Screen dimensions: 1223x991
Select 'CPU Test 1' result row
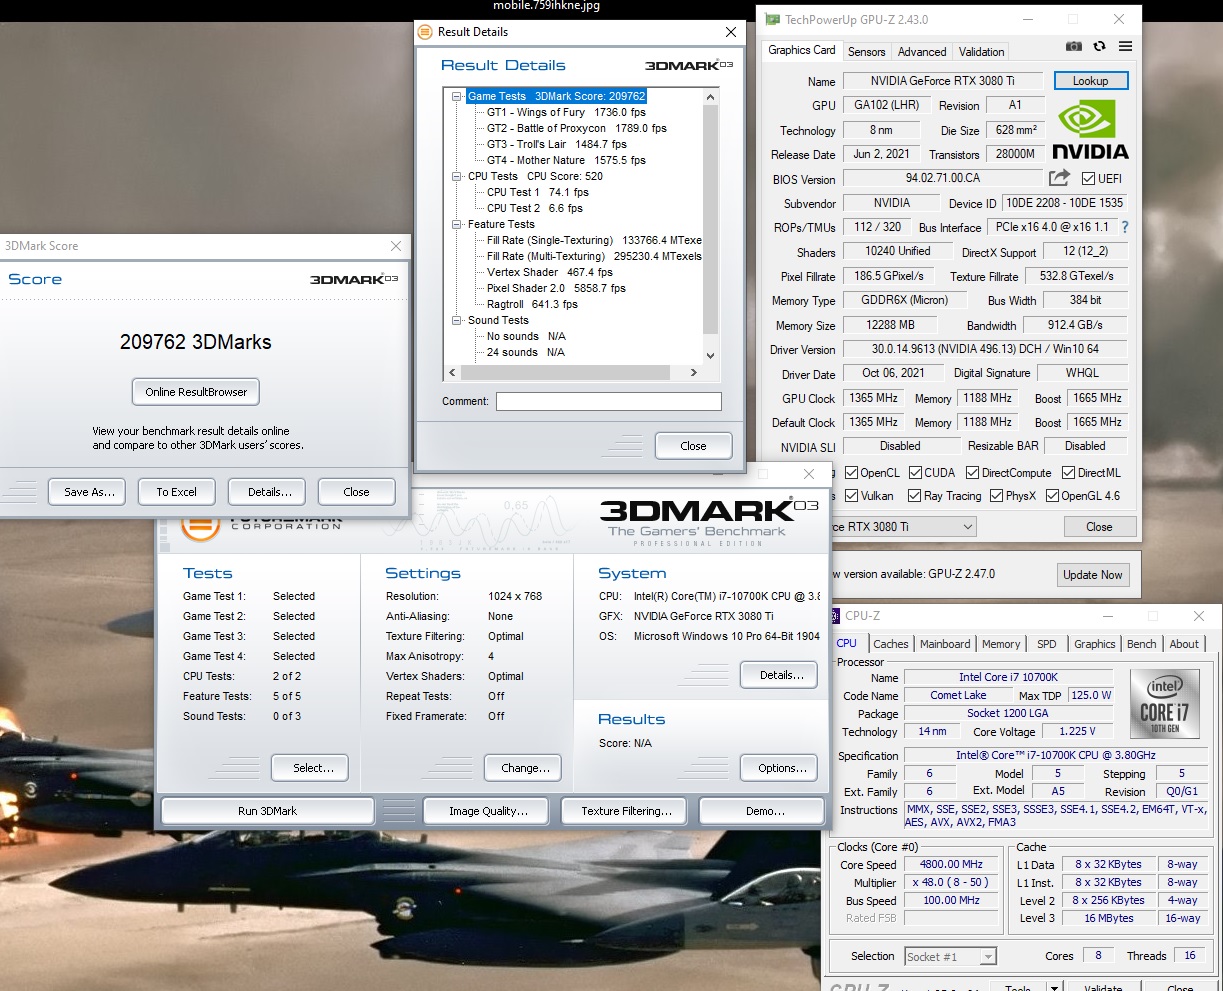(538, 193)
